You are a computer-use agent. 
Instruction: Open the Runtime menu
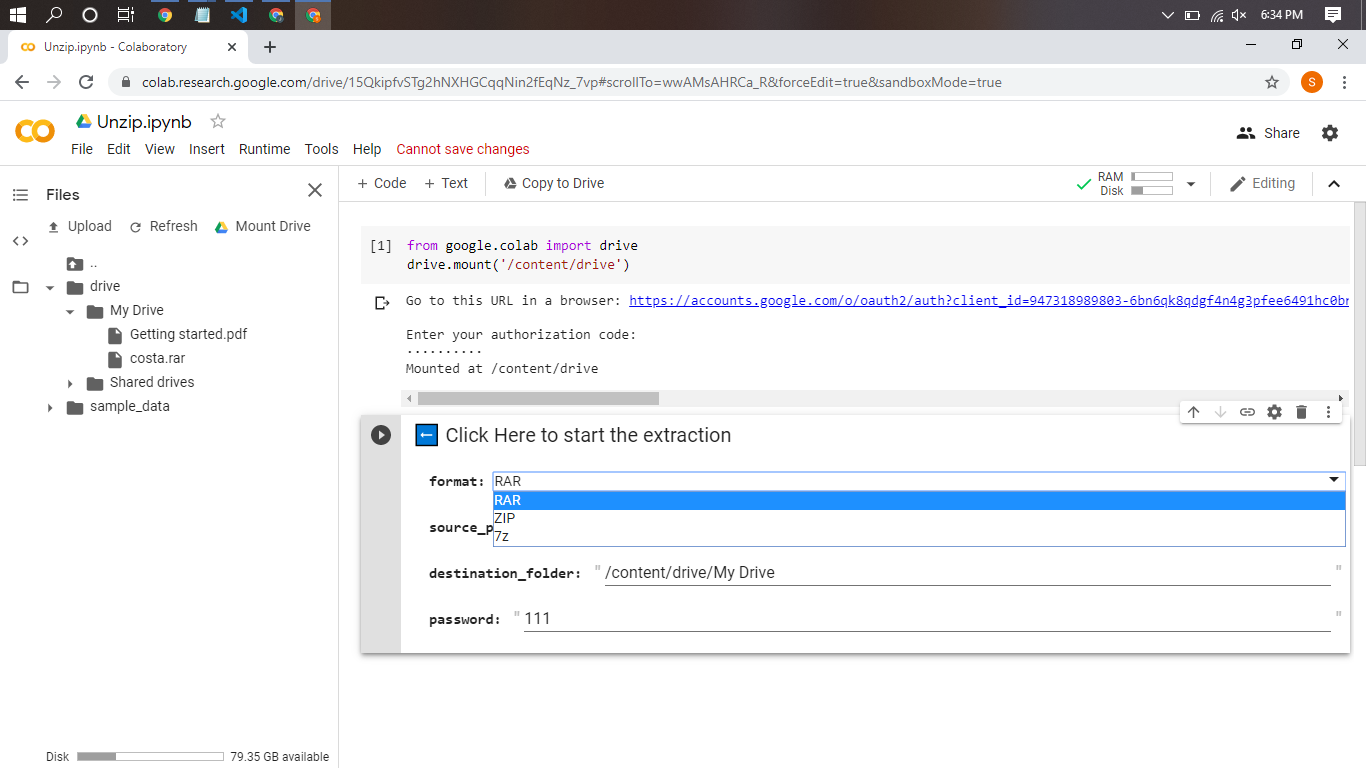click(264, 149)
